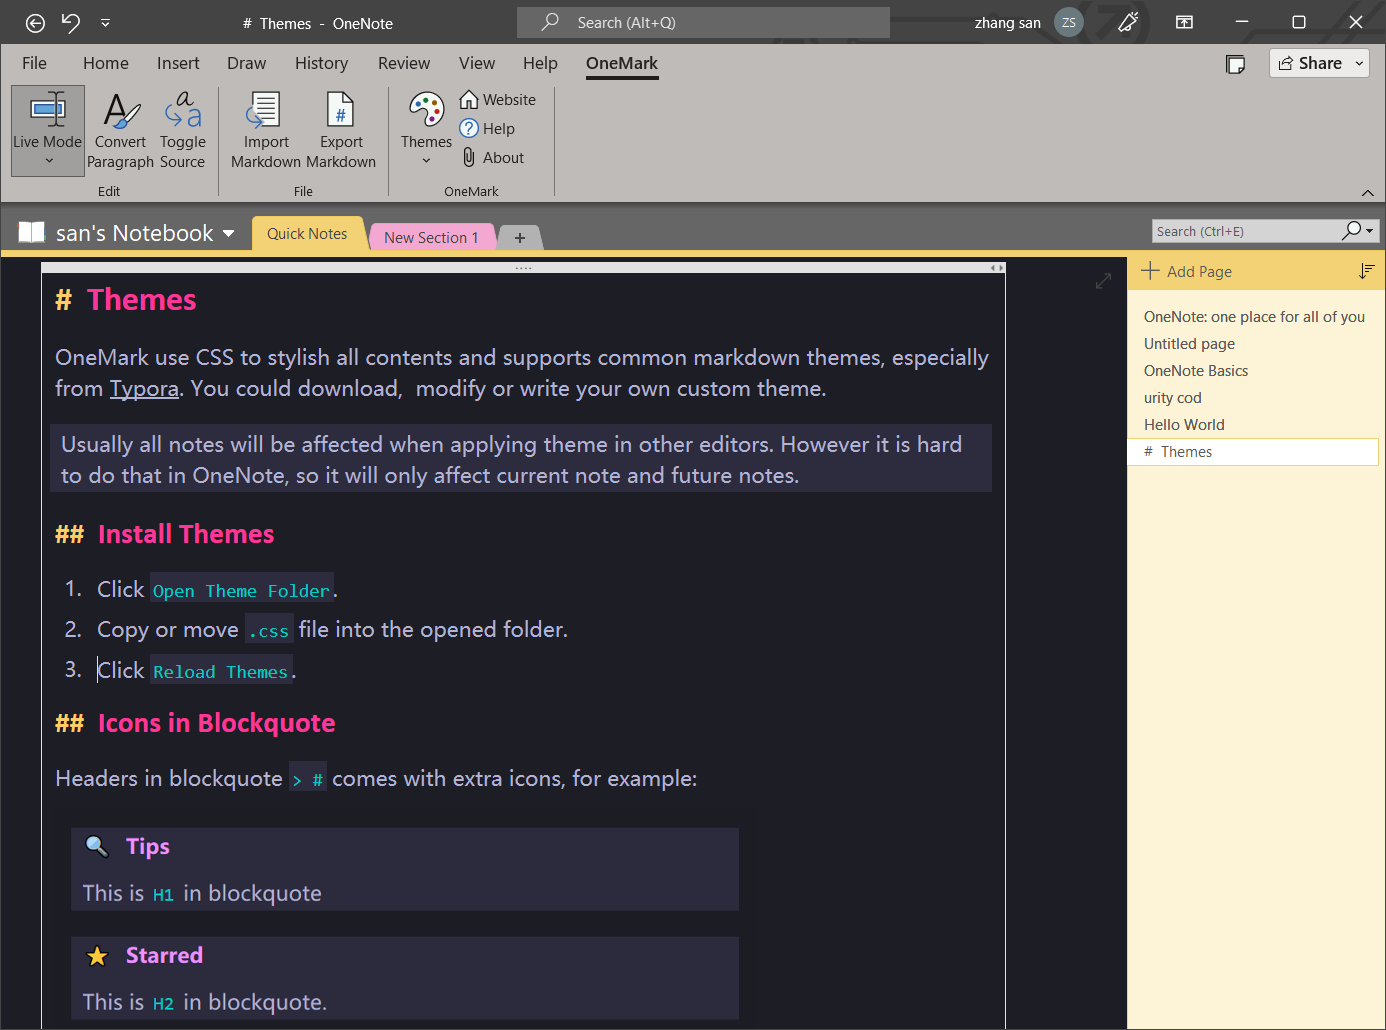This screenshot has width=1386, height=1030.
Task: Select the '# Themes' page in list
Action: (x=1253, y=451)
